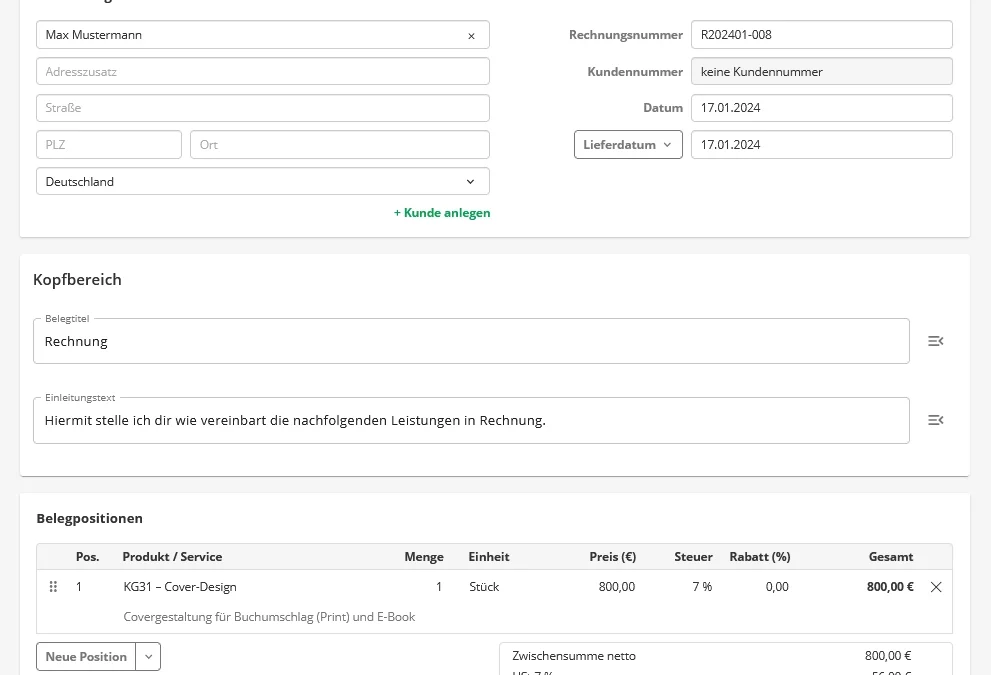Viewport: 991px width, 675px height.
Task: Click the Ort city field
Action: 339,145
